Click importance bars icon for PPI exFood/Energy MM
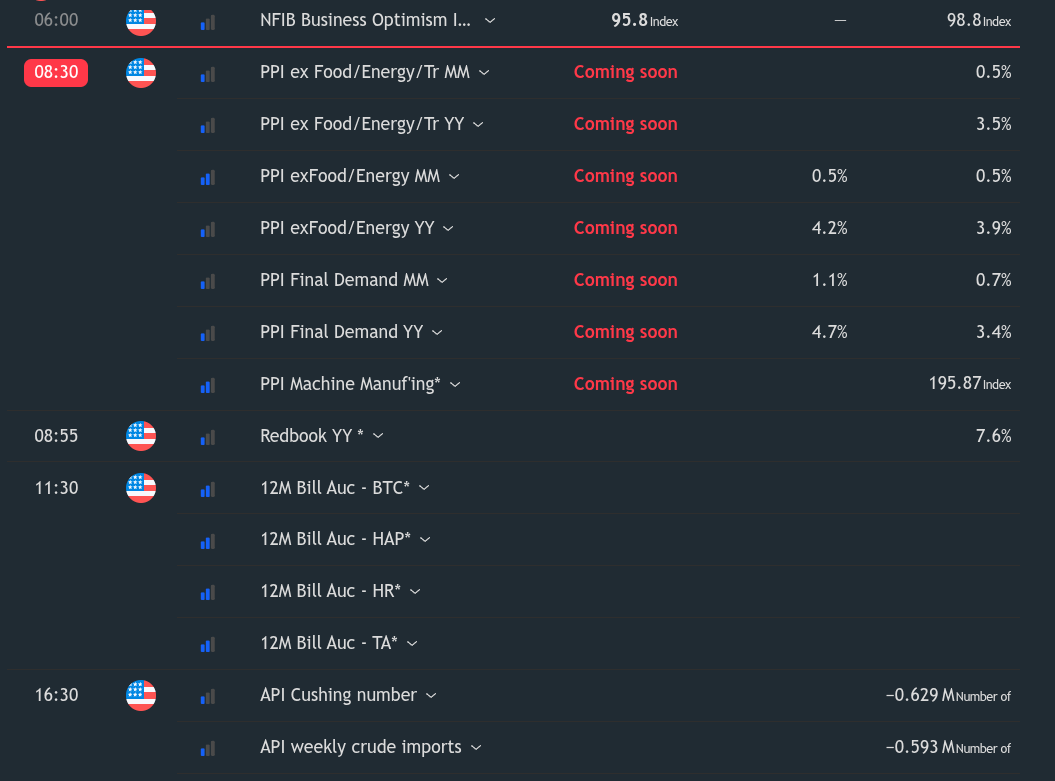This screenshot has height=781, width=1055. pos(208,177)
